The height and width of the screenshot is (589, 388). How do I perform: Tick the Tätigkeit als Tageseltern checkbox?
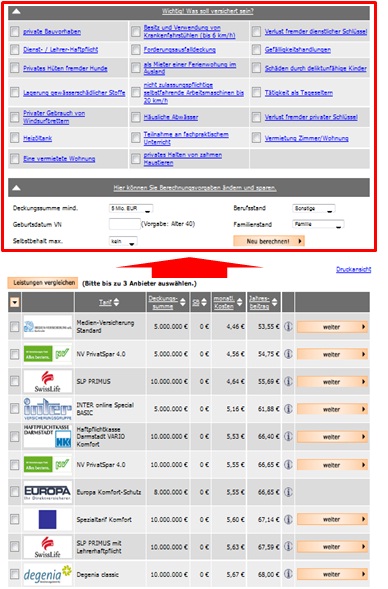[256, 92]
